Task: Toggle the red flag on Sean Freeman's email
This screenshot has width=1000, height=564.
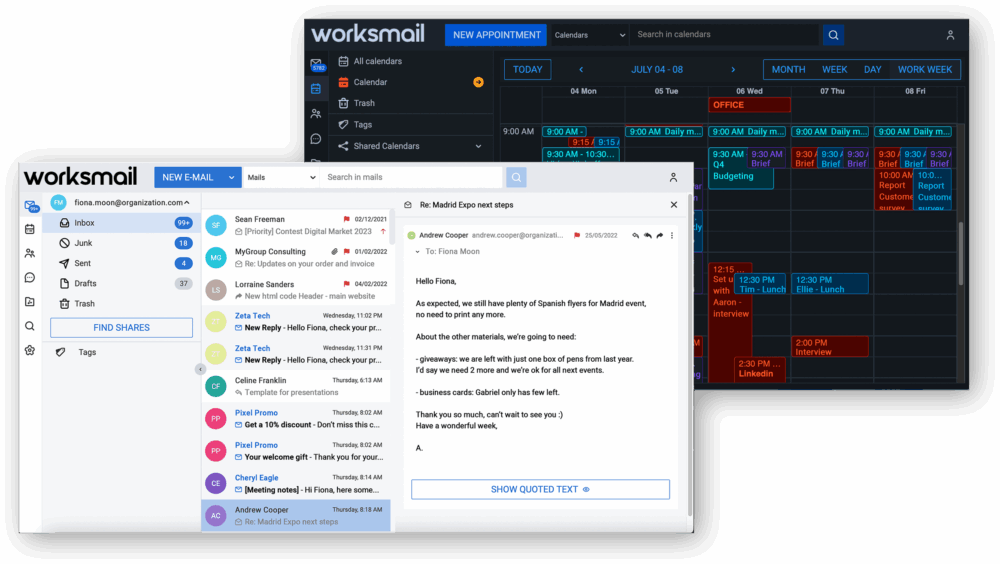Action: 347,219
